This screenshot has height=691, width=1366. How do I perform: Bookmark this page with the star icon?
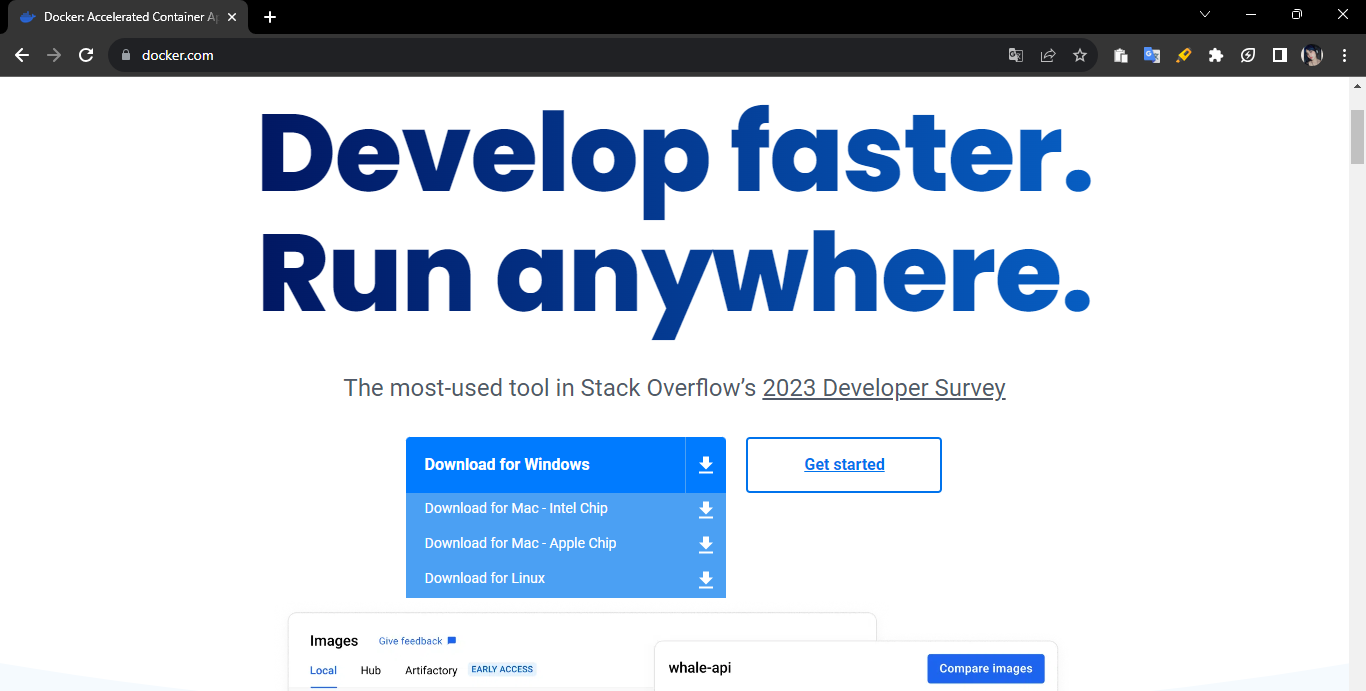pos(1080,55)
